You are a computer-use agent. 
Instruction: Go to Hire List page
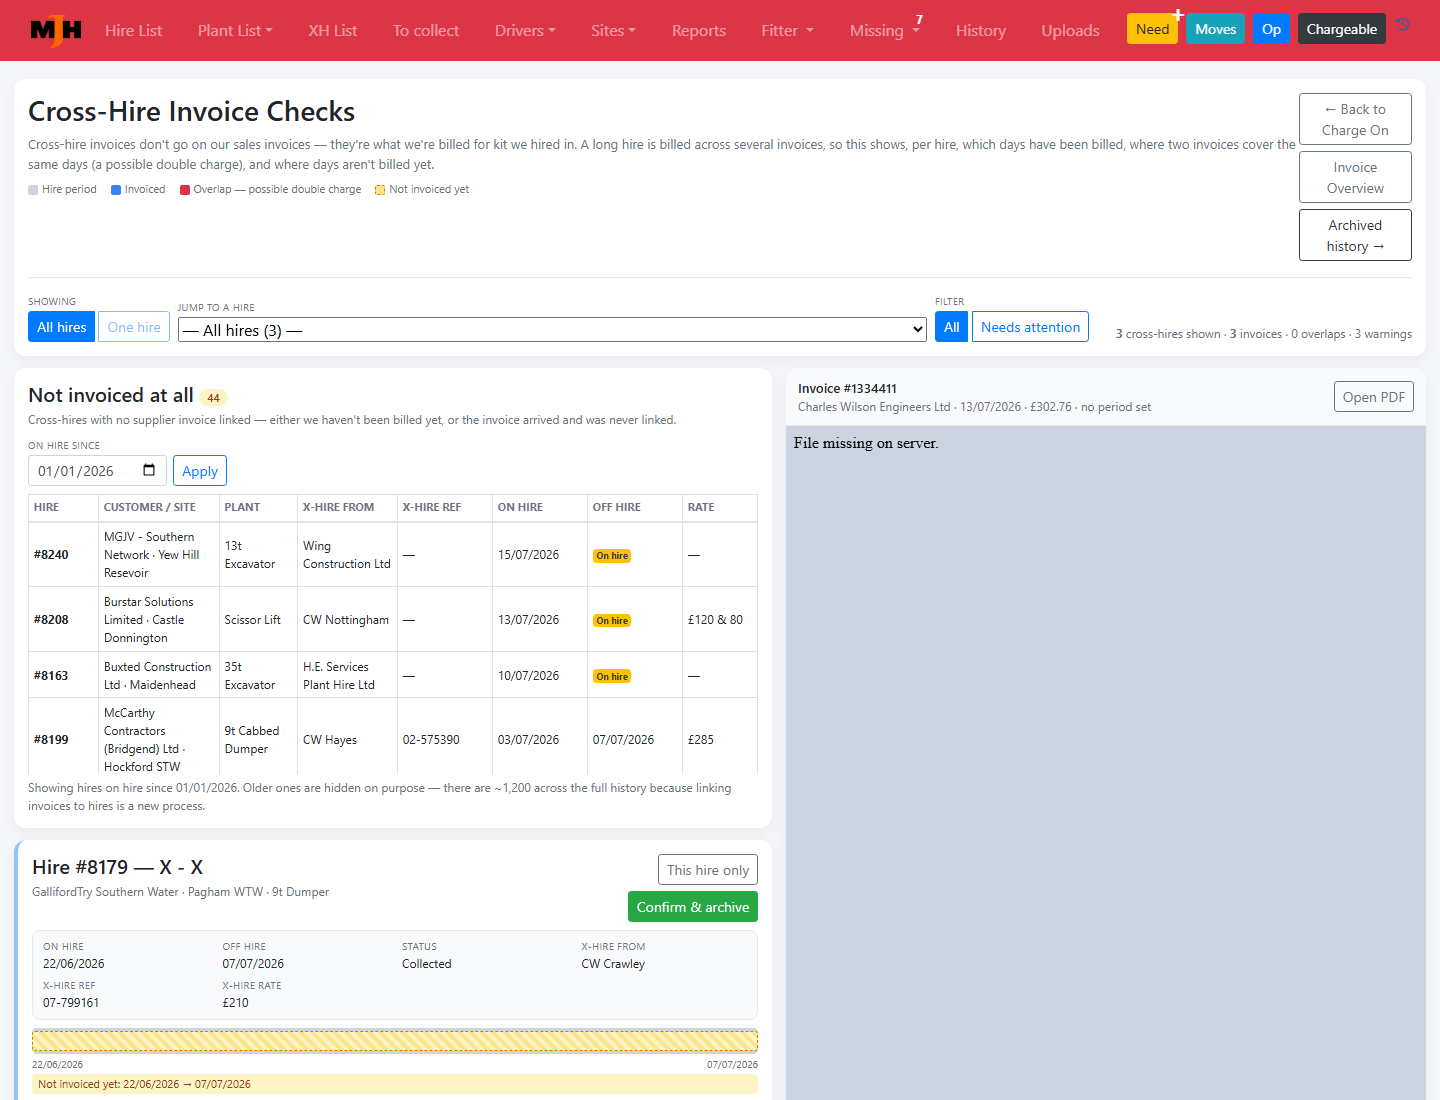tap(133, 30)
